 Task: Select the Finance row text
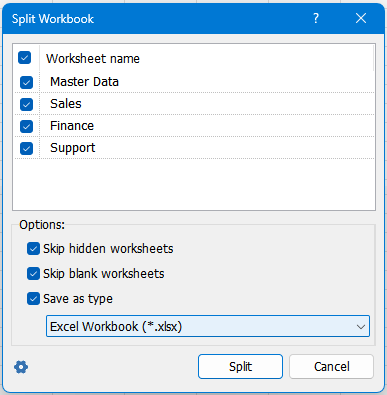(x=72, y=126)
